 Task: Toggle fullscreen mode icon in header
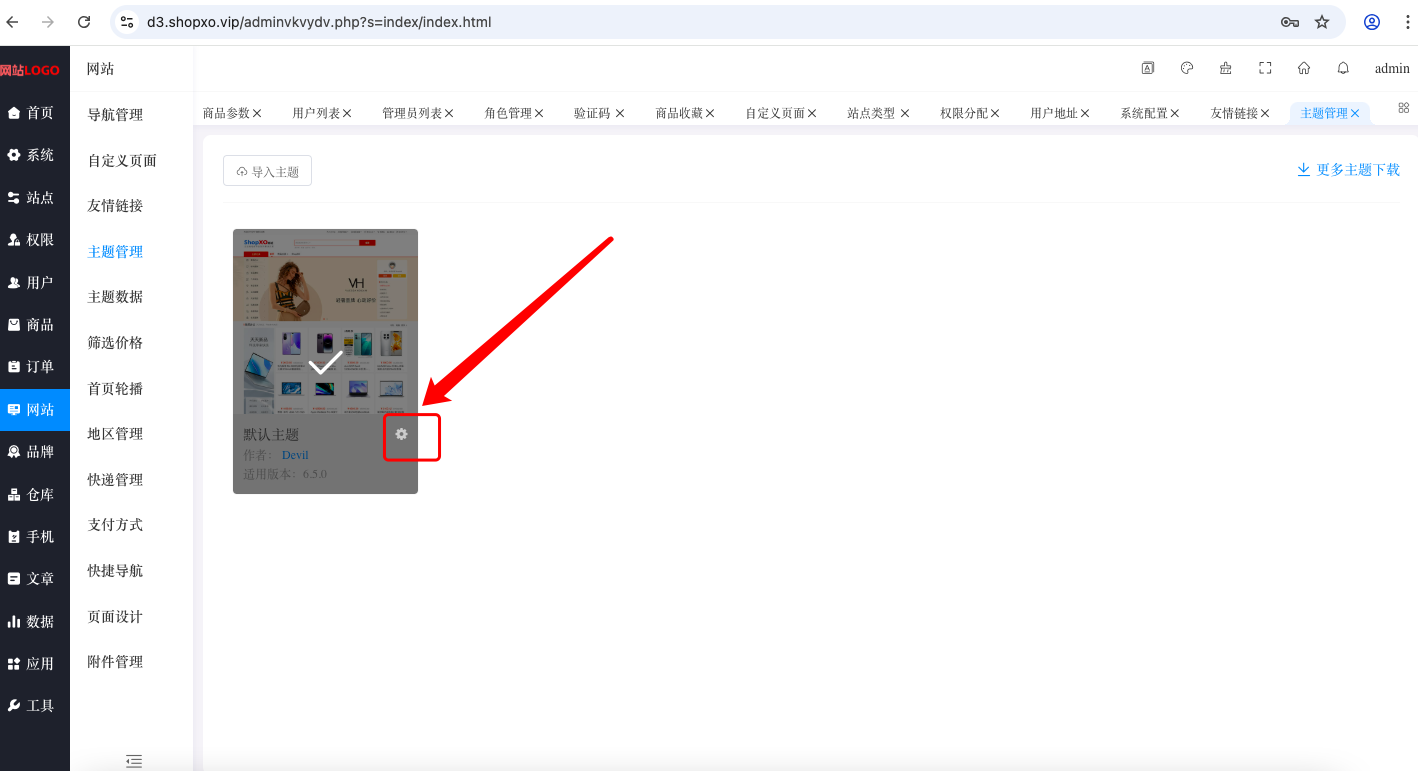pyautogui.click(x=1265, y=68)
